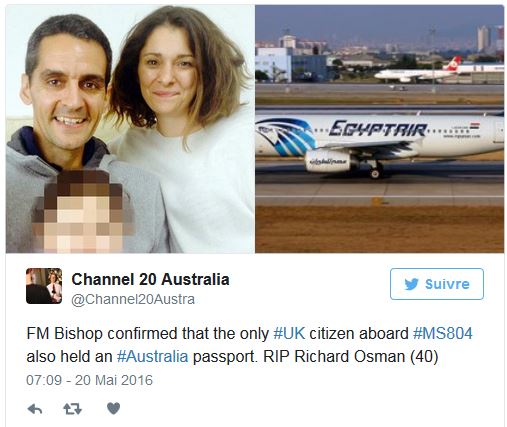The width and height of the screenshot is (507, 427).
Task: Open the #MS804 hashtag
Action: tap(443, 334)
